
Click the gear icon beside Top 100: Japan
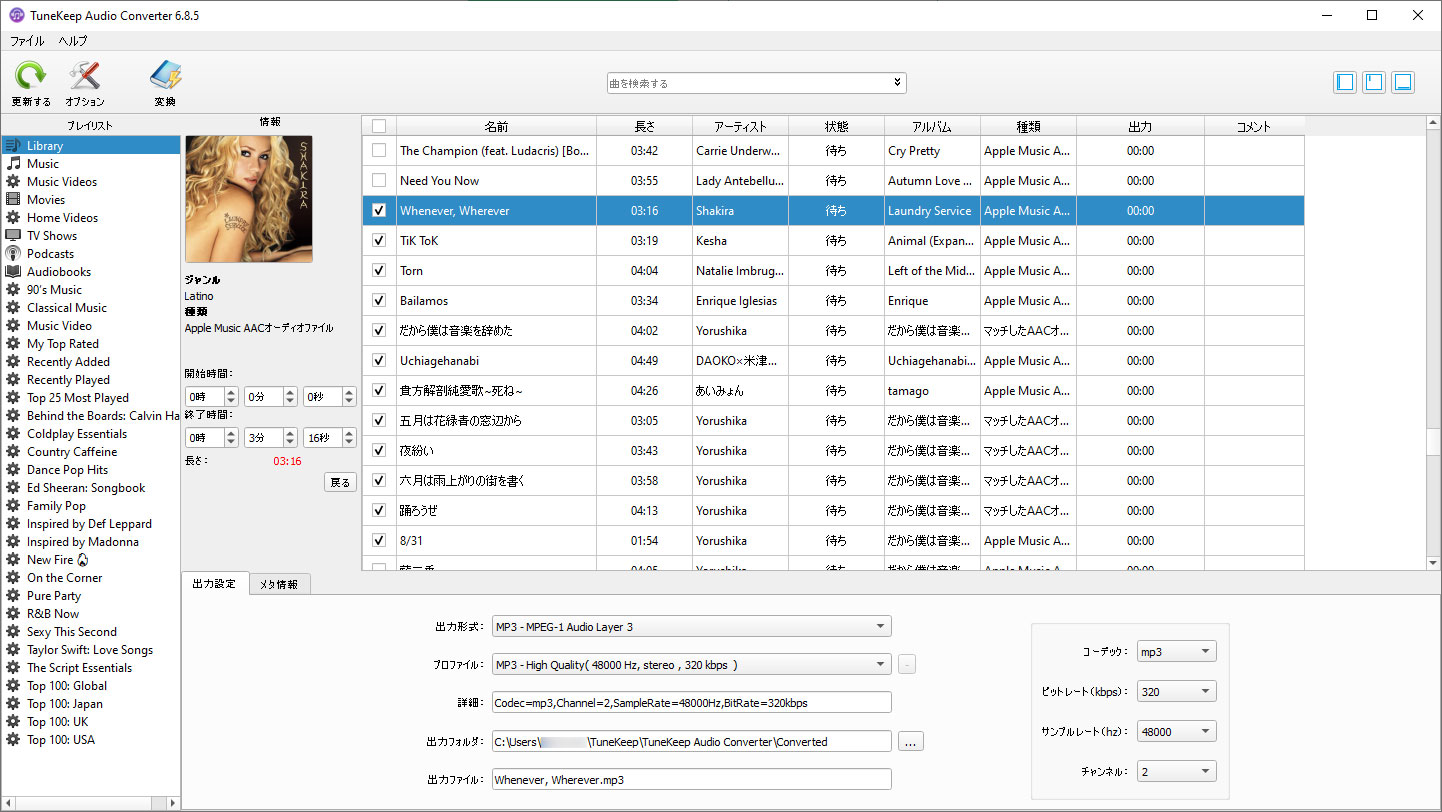[13, 704]
